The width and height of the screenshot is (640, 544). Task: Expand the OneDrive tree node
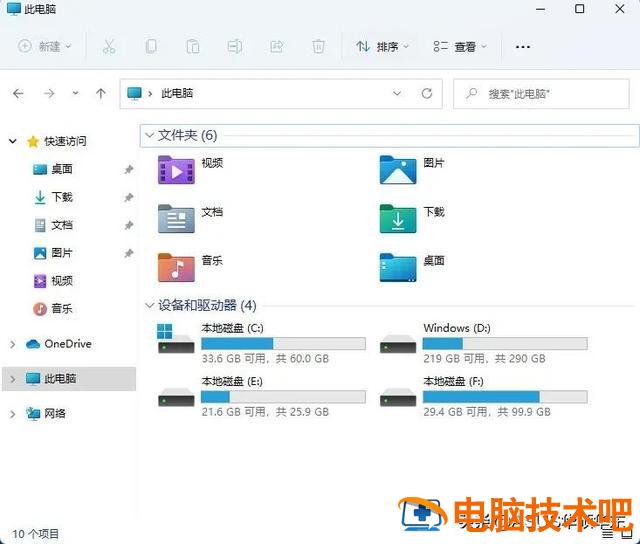[x=13, y=344]
